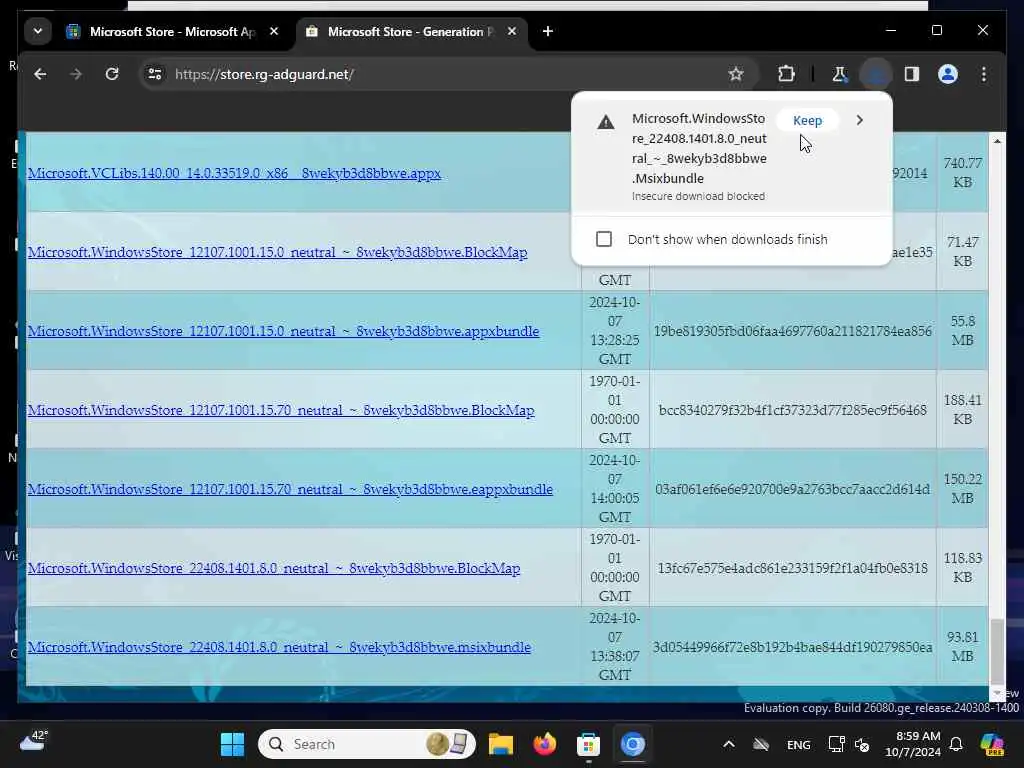Click Keep for the blocked download

[807, 120]
